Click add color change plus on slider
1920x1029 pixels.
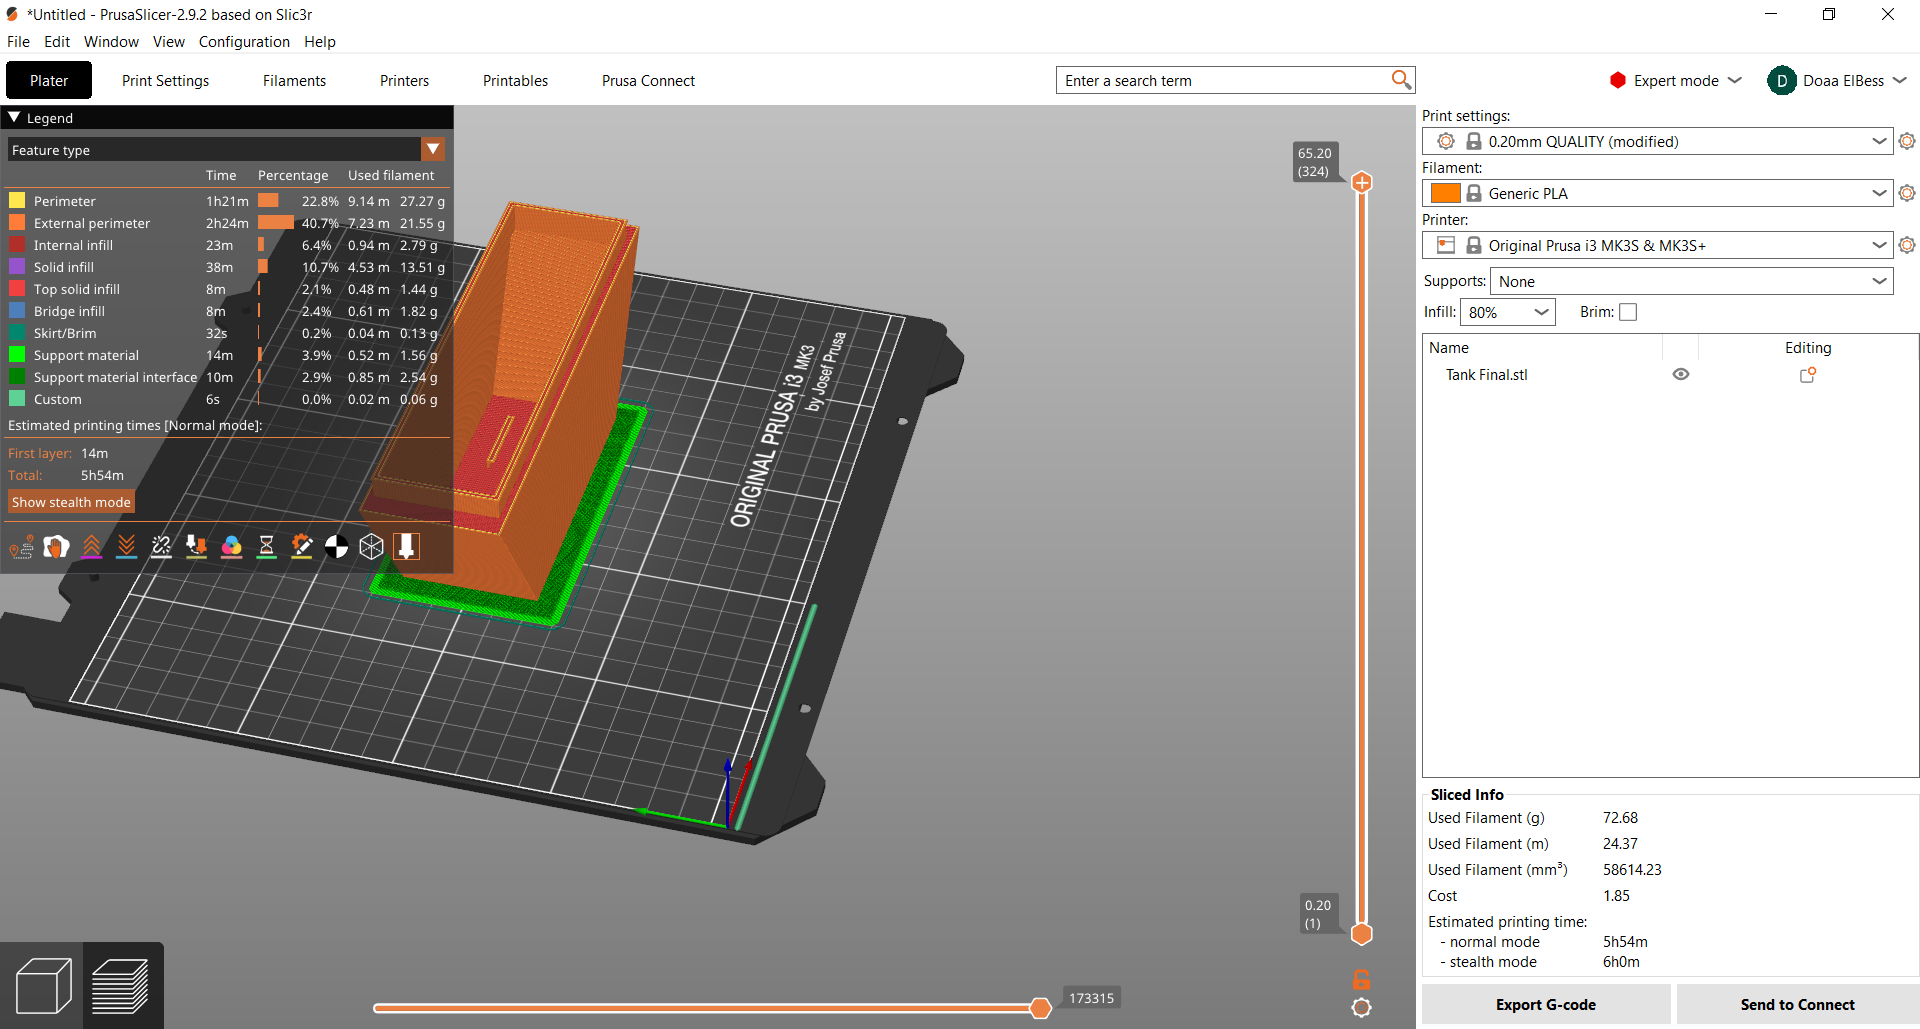tap(1362, 182)
